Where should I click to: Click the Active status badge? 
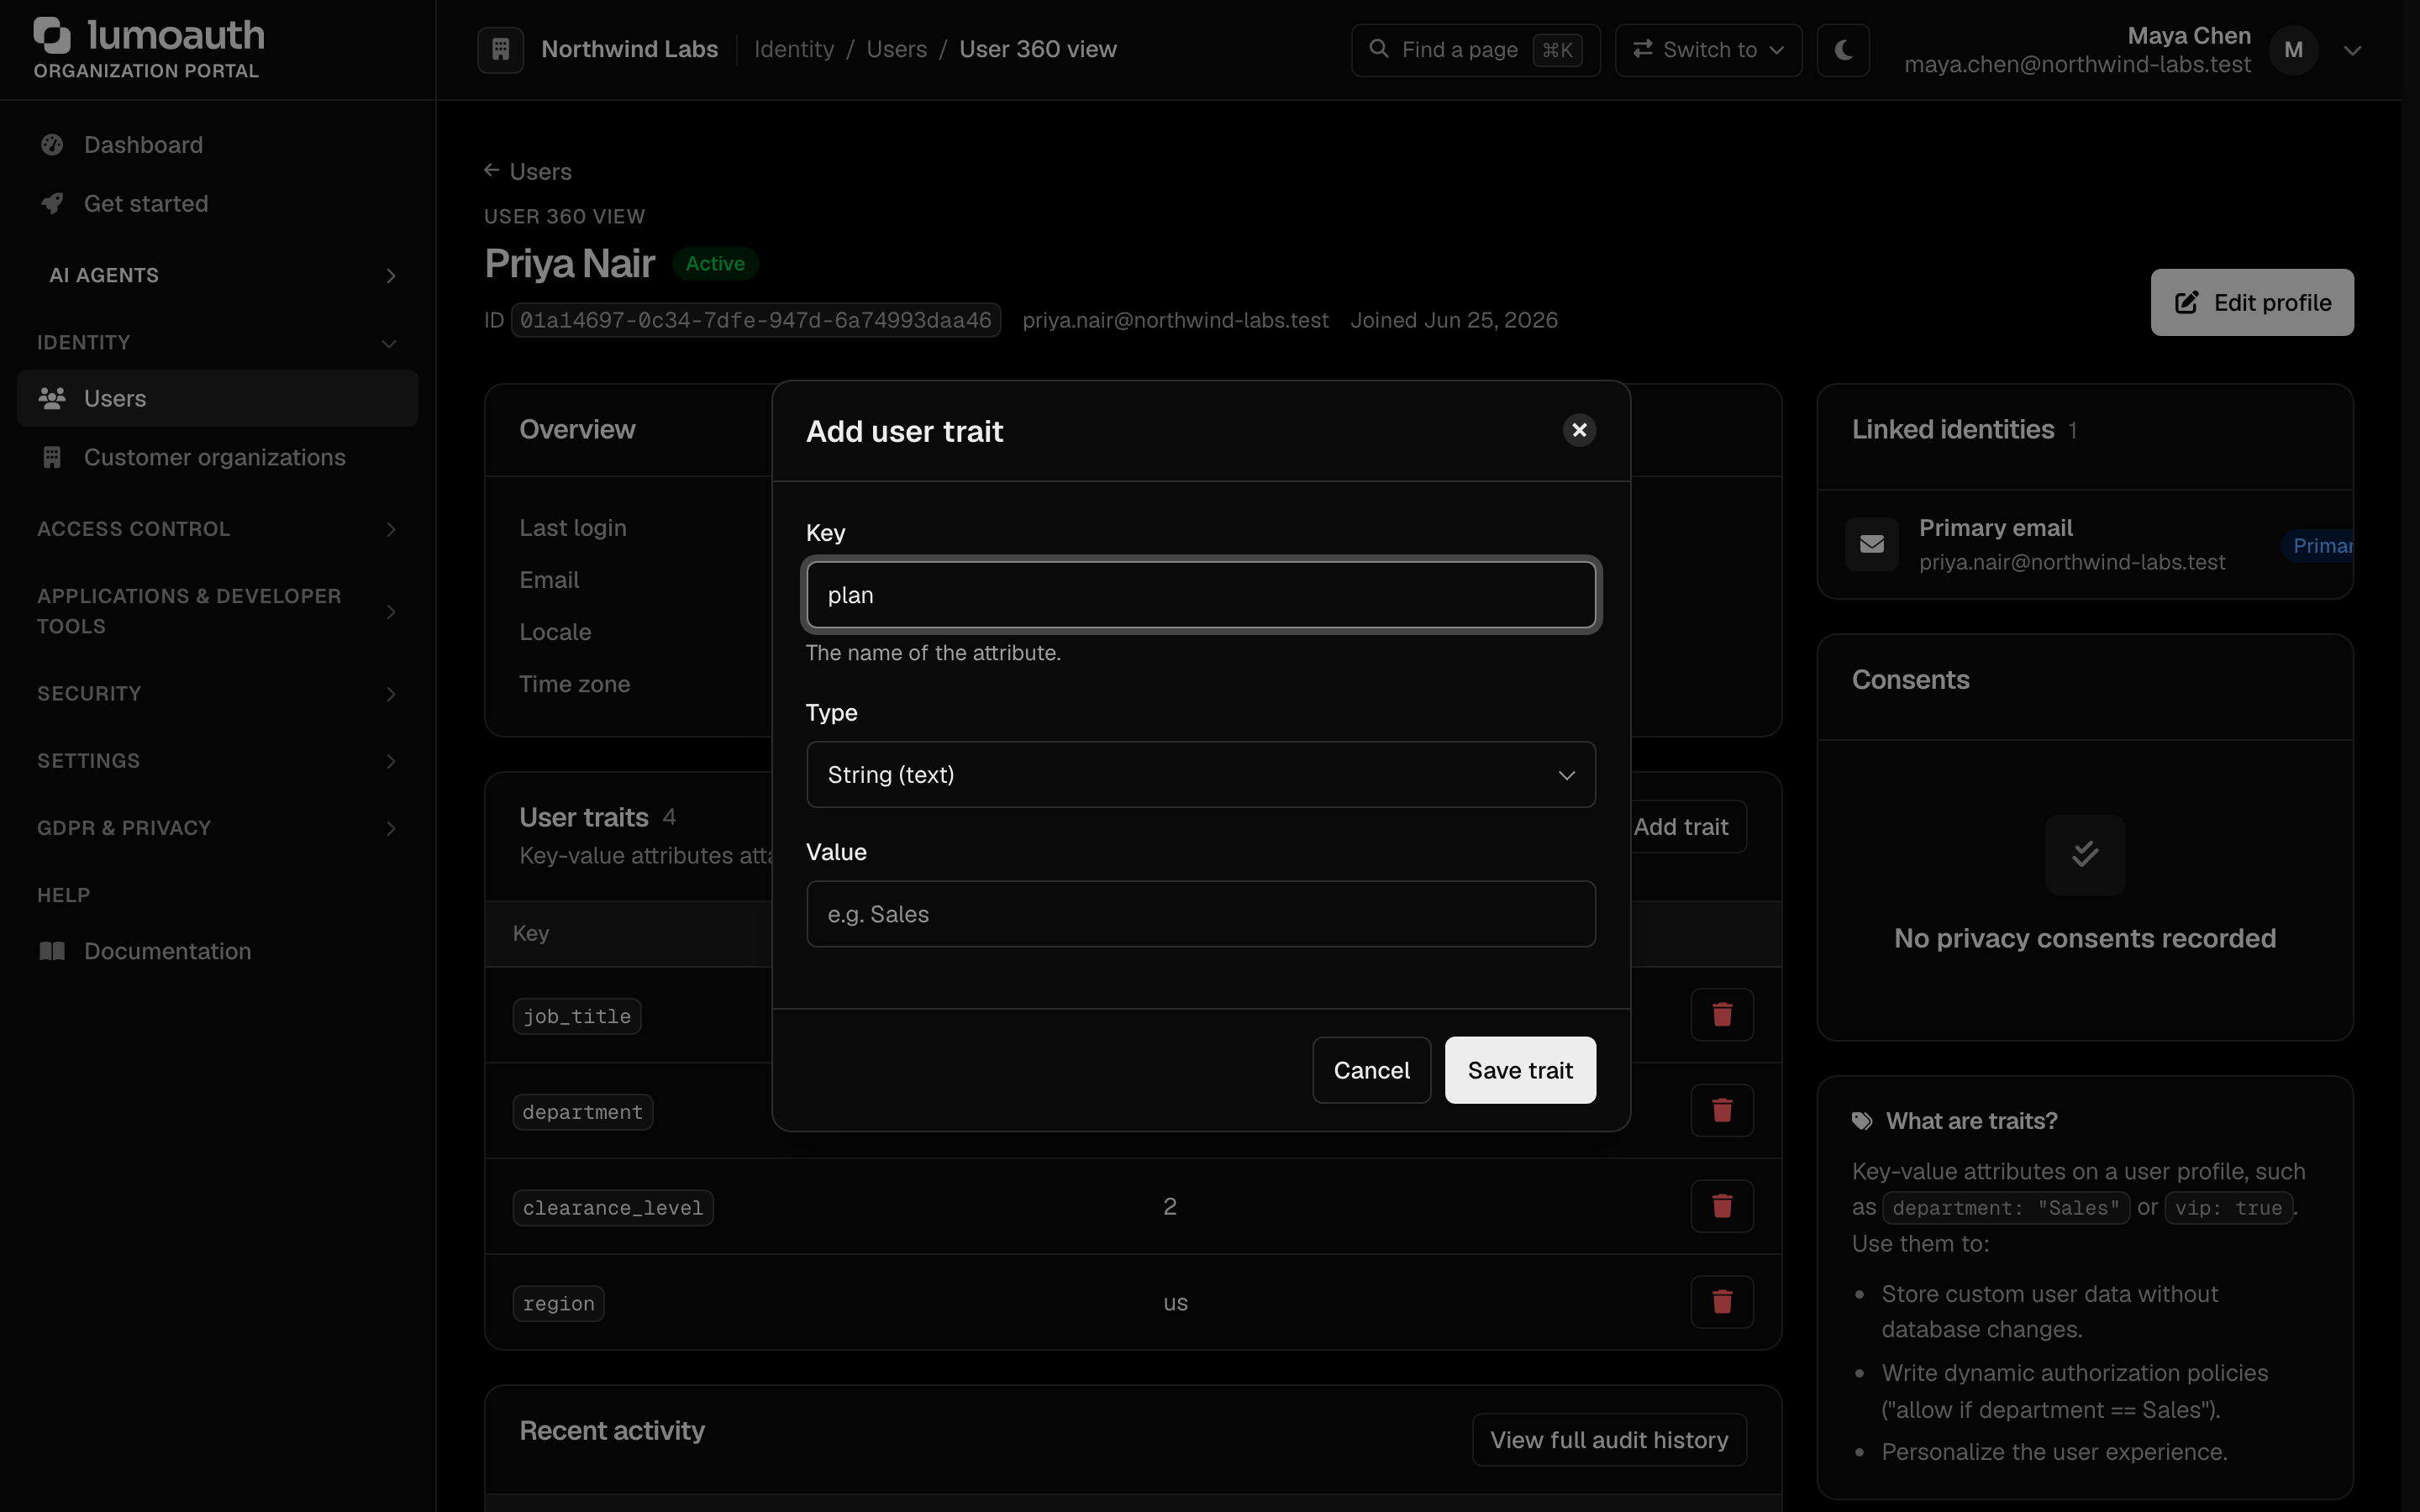tap(715, 264)
